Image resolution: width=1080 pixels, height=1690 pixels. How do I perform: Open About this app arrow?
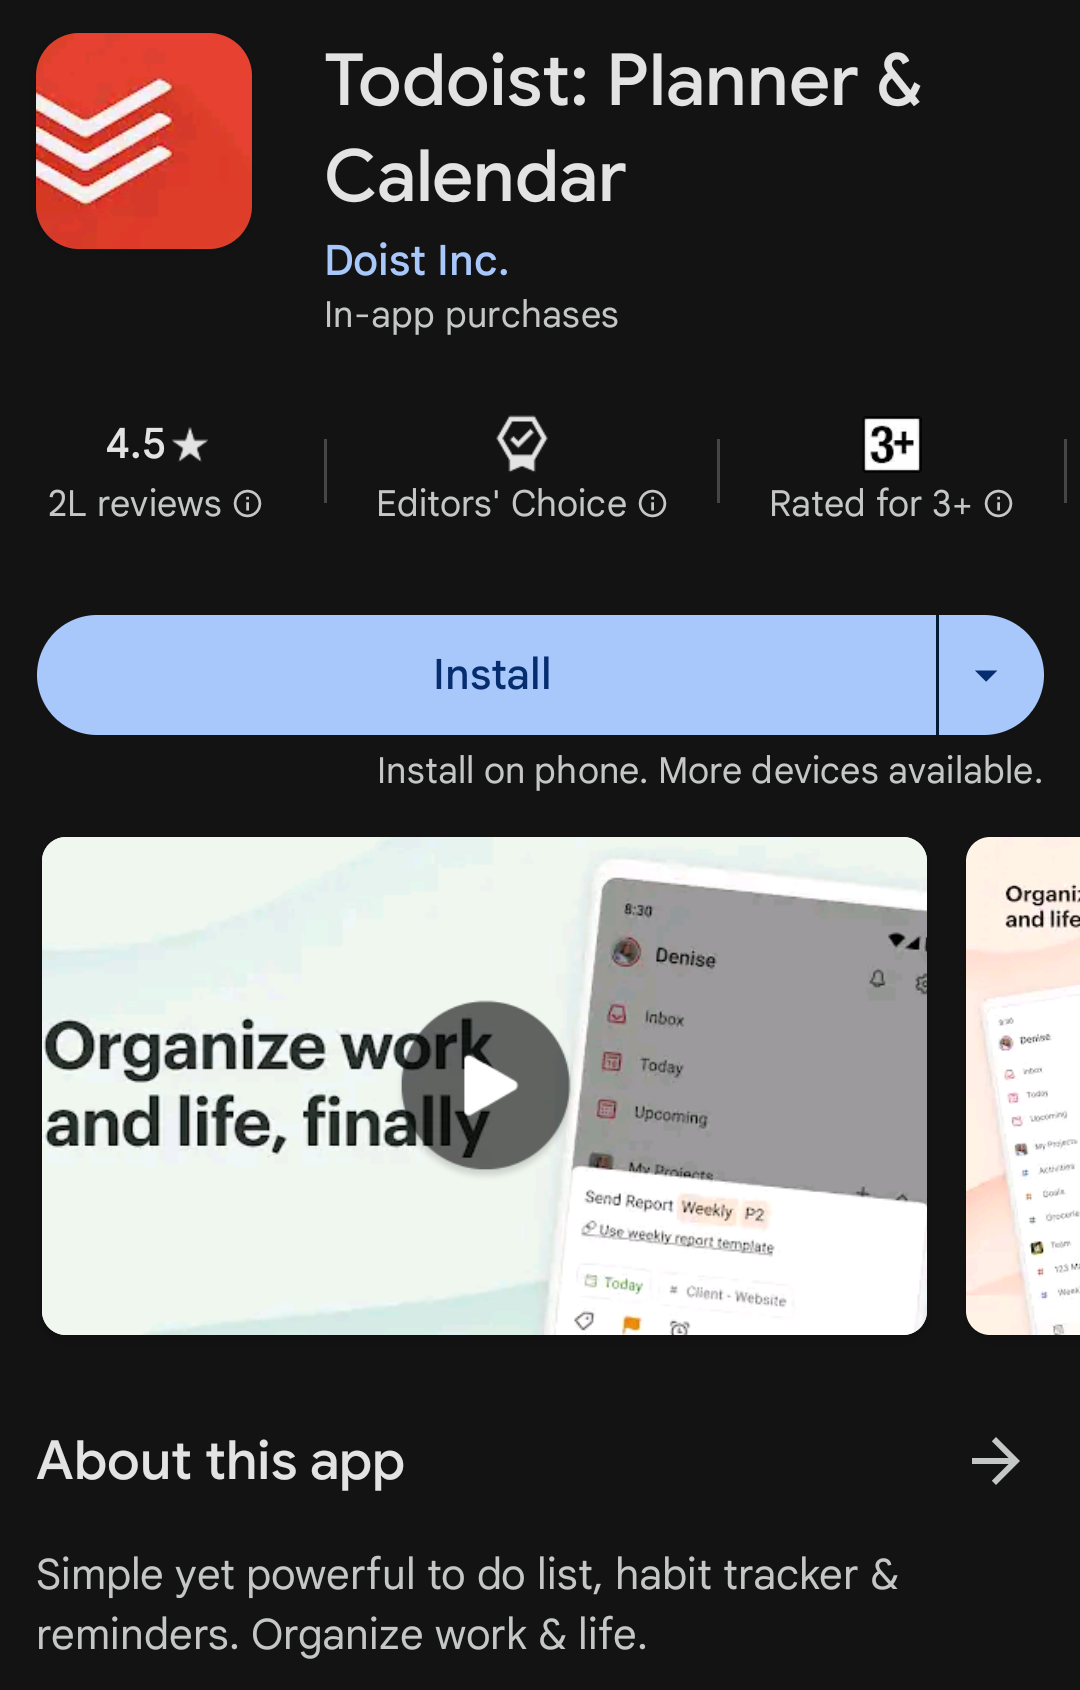coord(995,1461)
